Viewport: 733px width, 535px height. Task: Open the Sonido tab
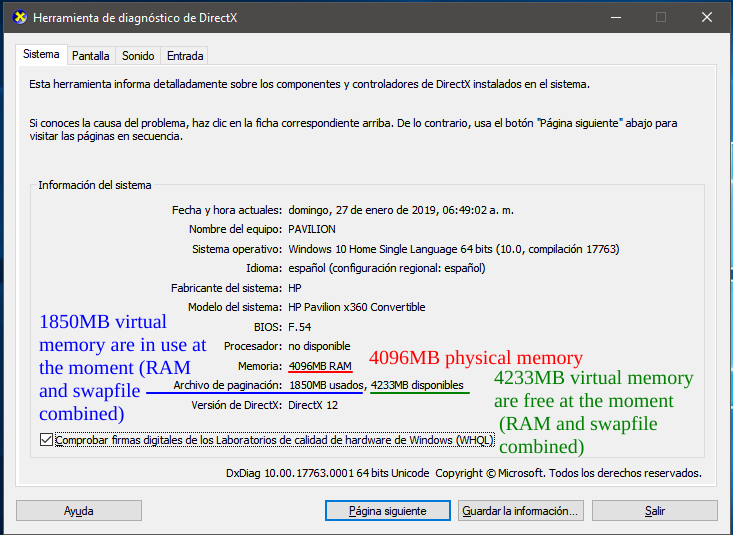[x=138, y=56]
